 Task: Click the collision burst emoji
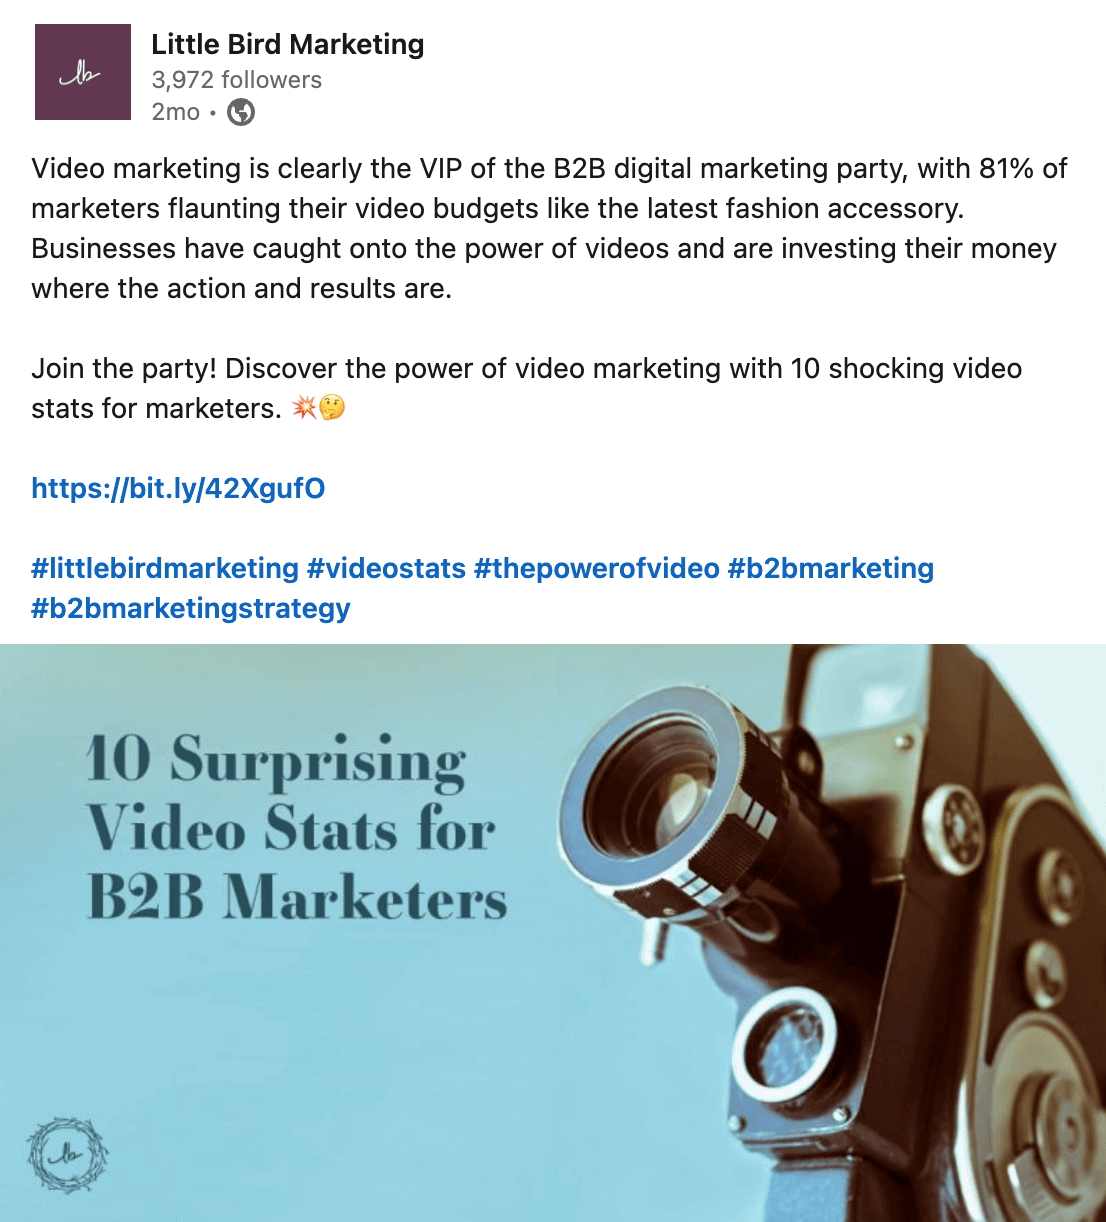click(x=303, y=408)
